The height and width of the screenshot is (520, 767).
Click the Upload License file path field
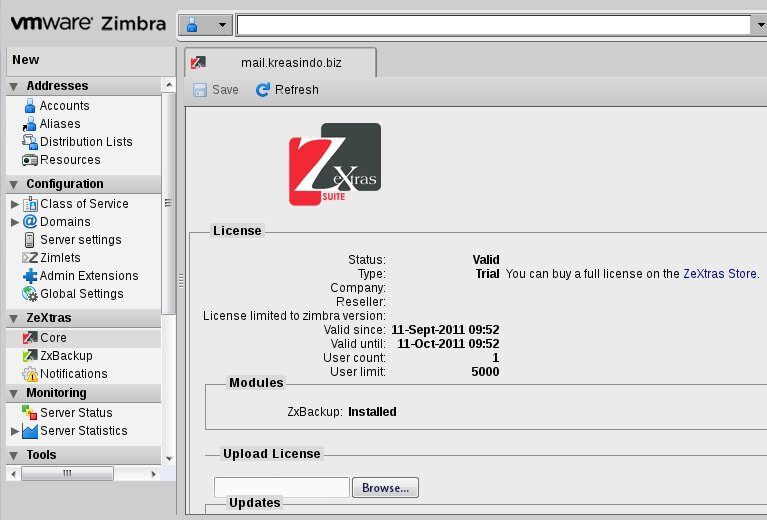(282, 488)
